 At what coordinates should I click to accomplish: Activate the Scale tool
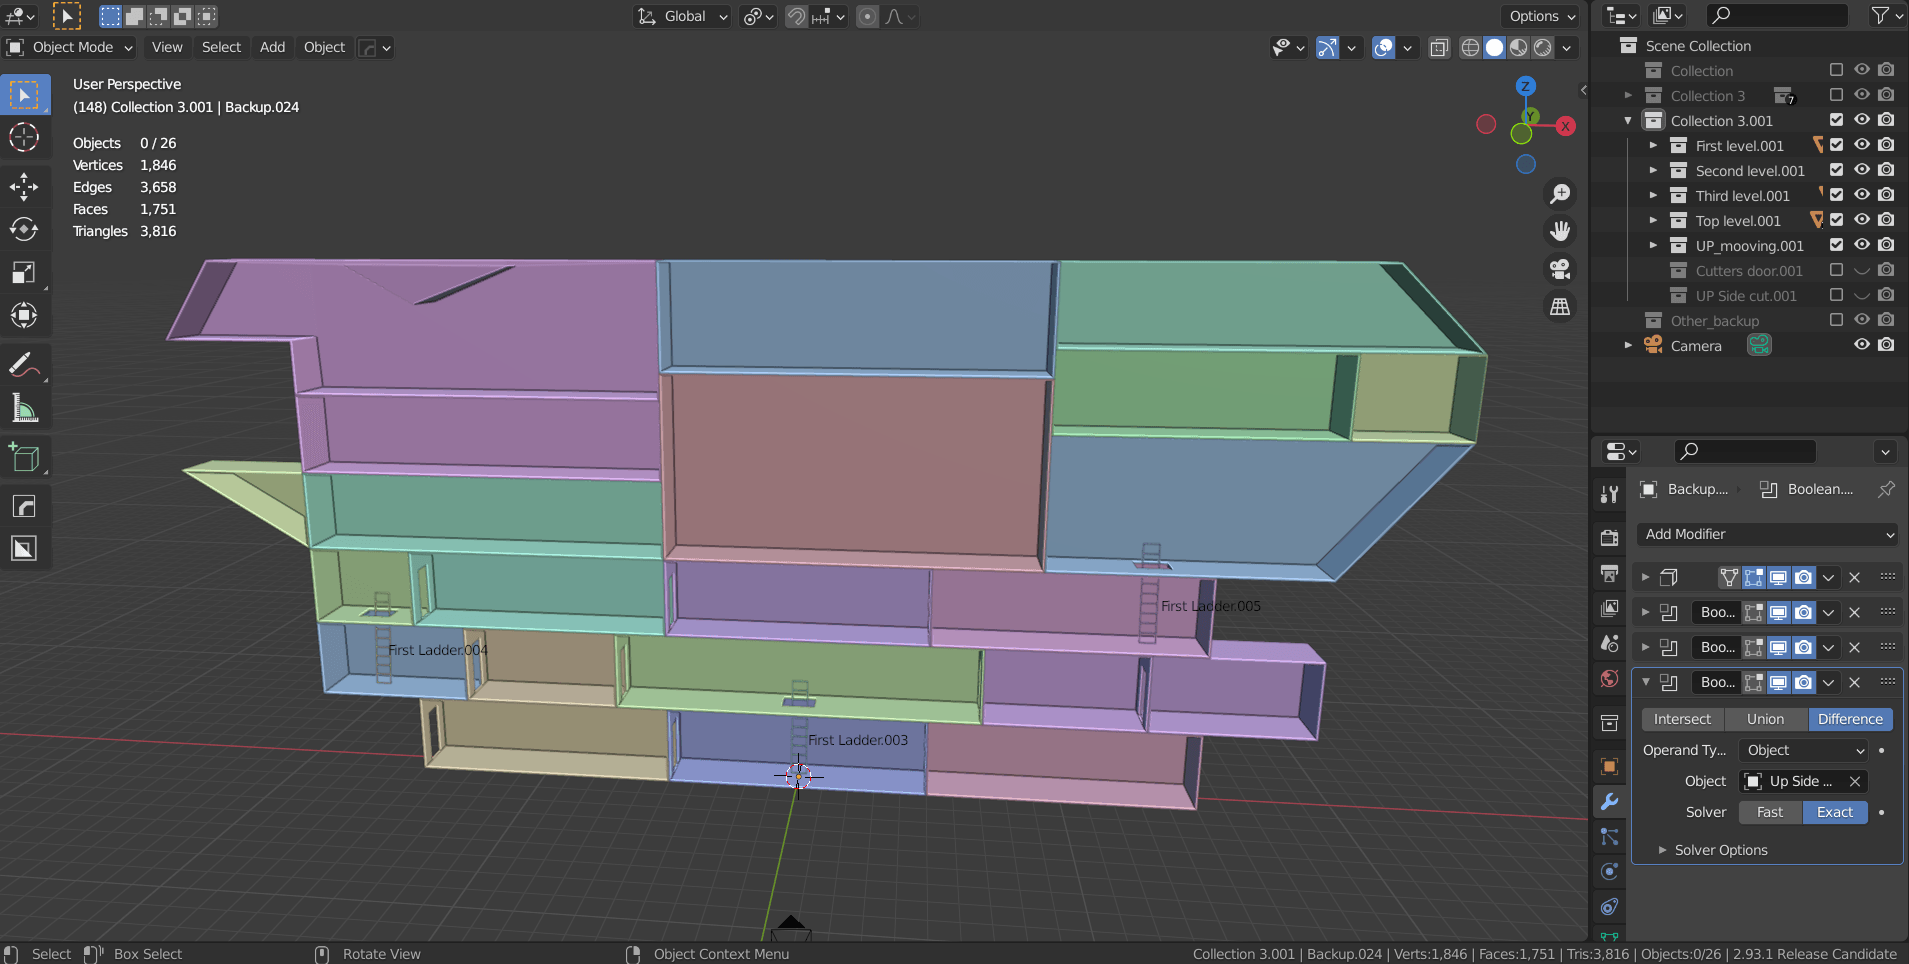click(x=24, y=273)
